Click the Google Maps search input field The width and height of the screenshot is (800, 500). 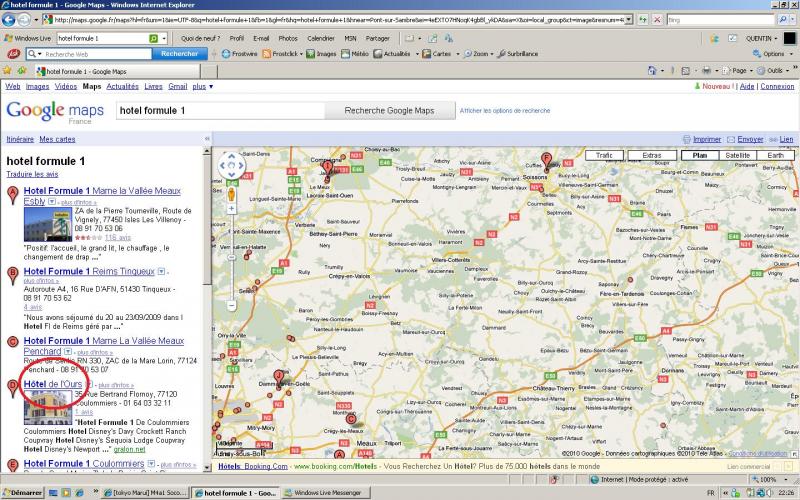tap(220, 110)
